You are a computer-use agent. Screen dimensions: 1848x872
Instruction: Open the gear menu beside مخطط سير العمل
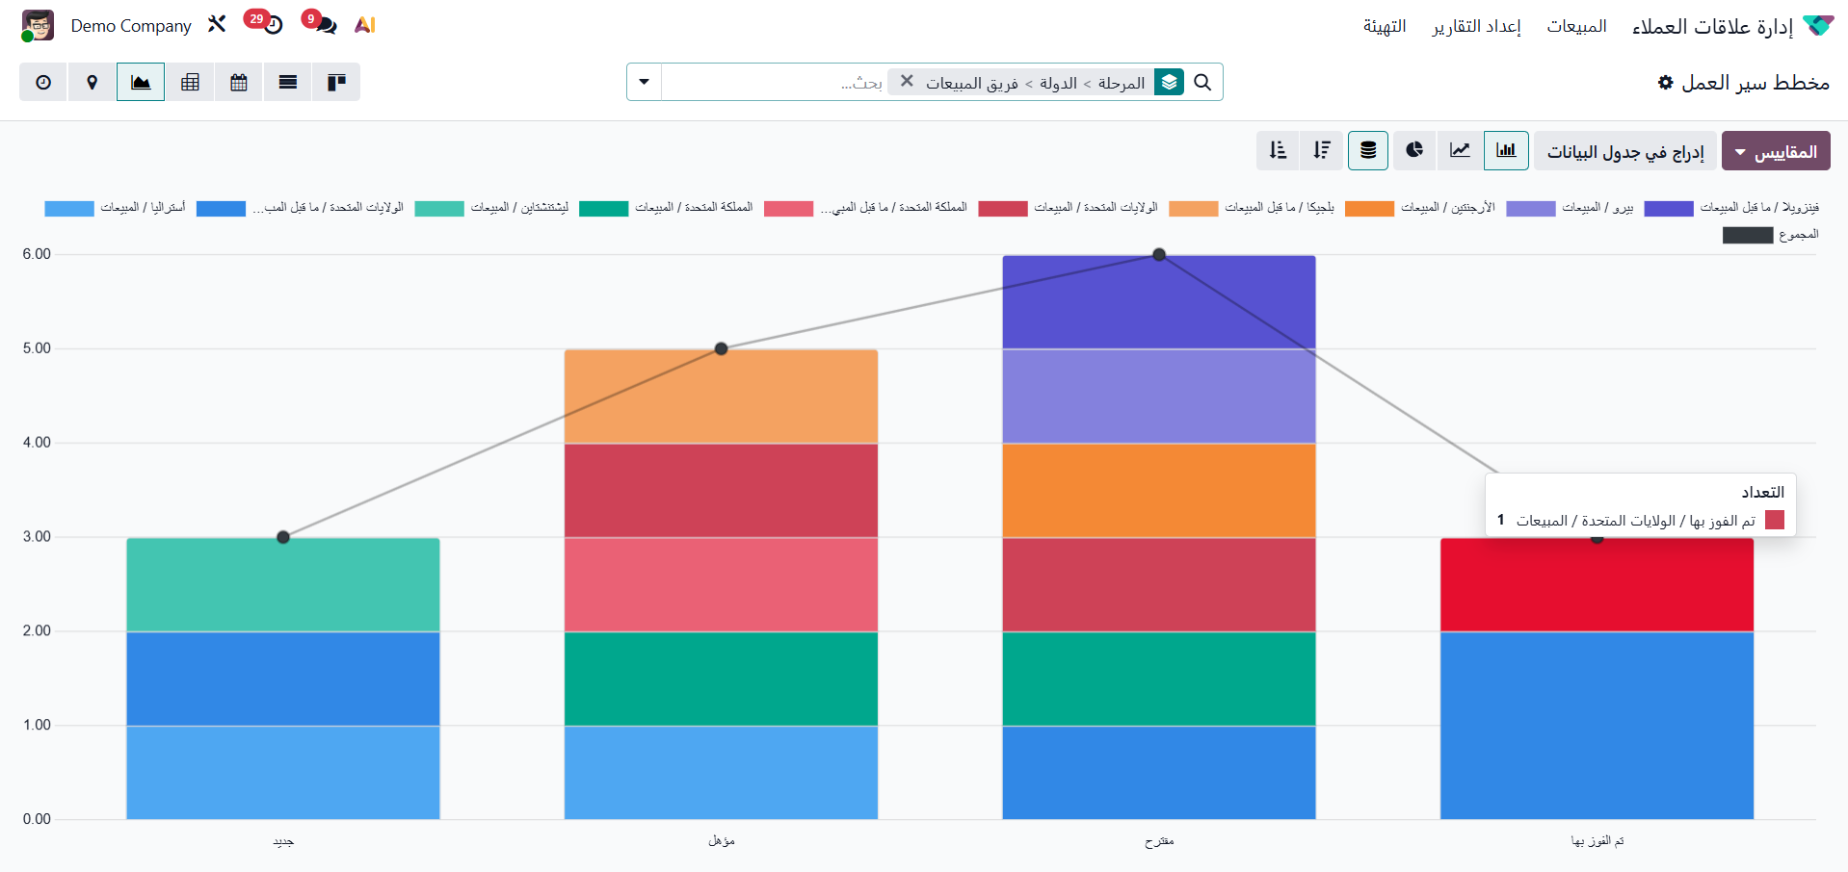1665,83
